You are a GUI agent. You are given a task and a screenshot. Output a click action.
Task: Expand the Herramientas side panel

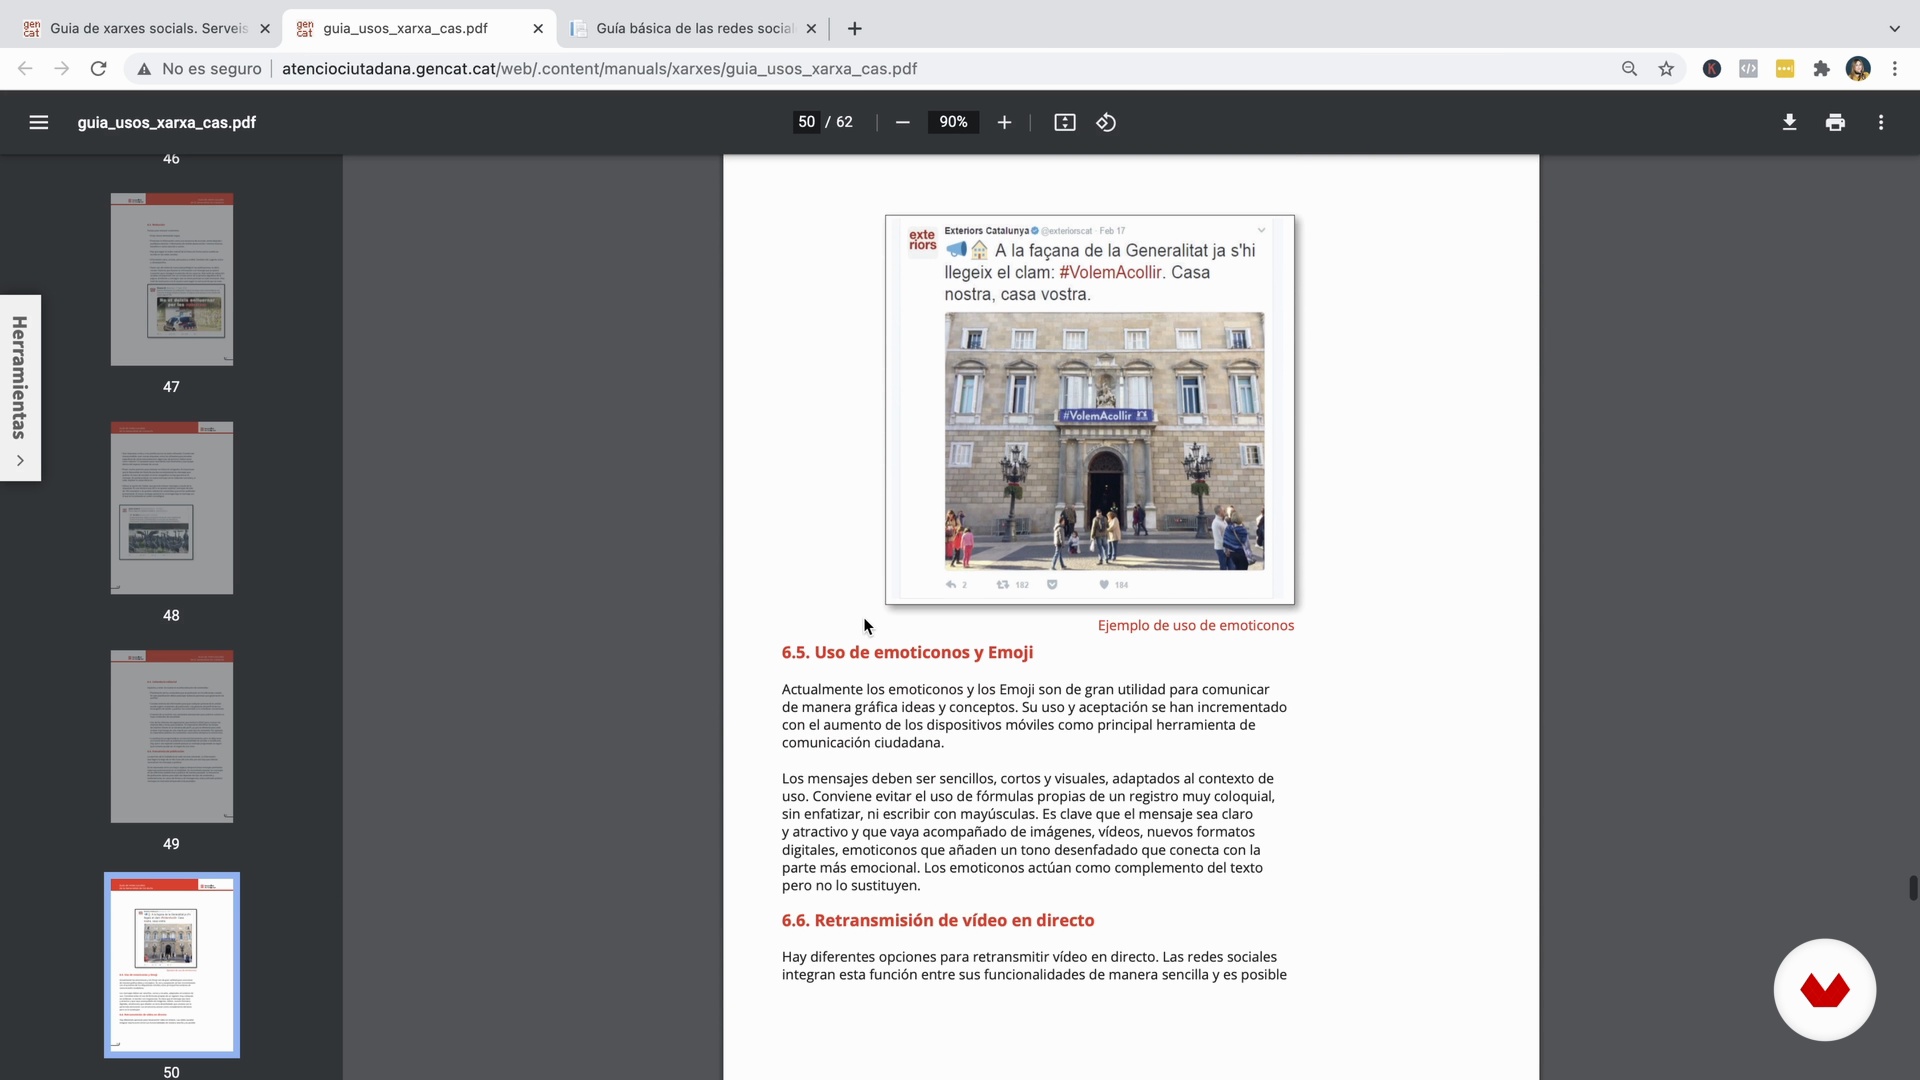tap(20, 388)
